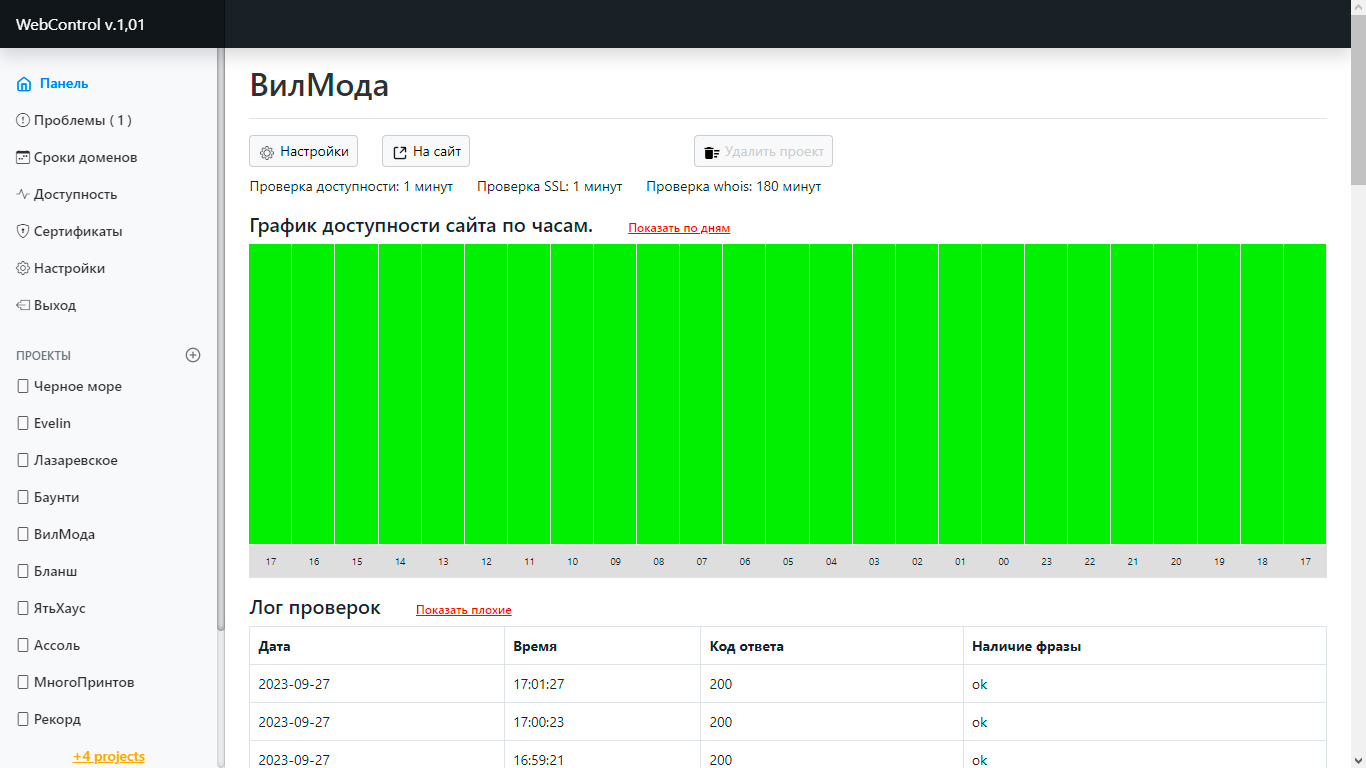Click the logout icon beside Выход
1366x768 pixels.
click(23, 305)
